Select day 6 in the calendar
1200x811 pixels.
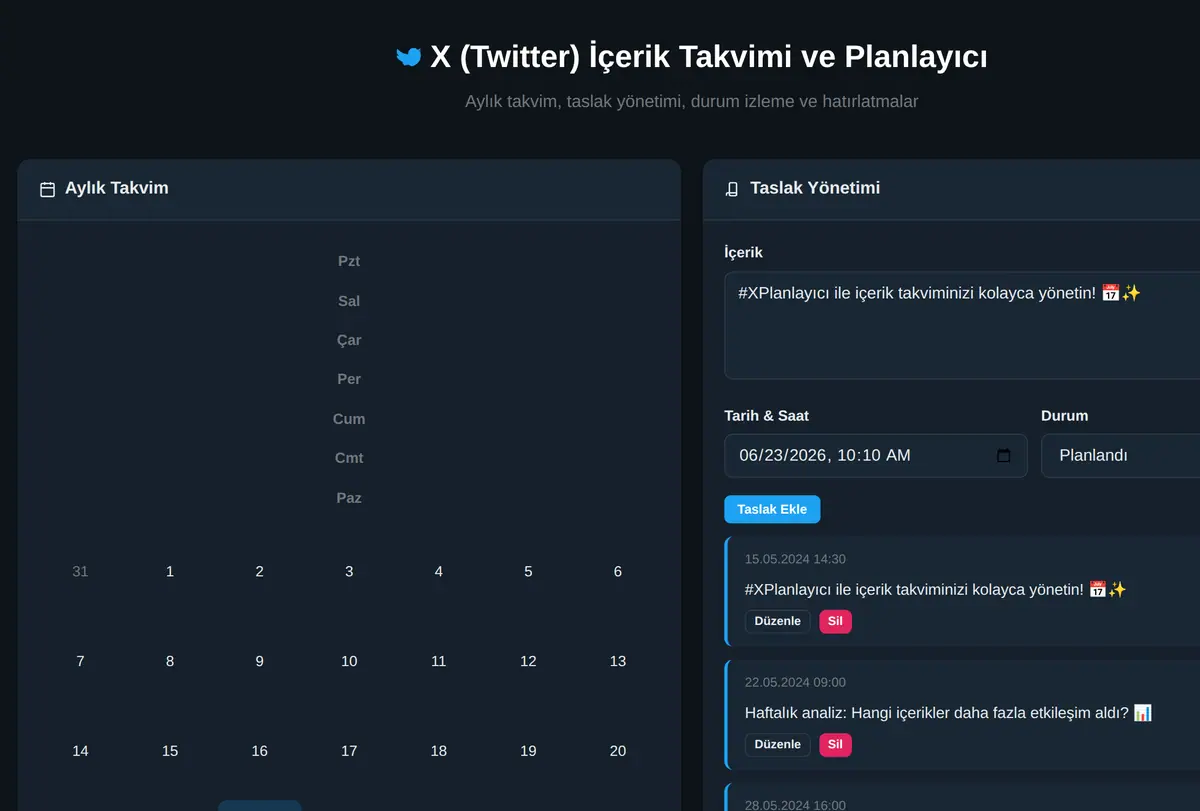pyautogui.click(x=618, y=572)
